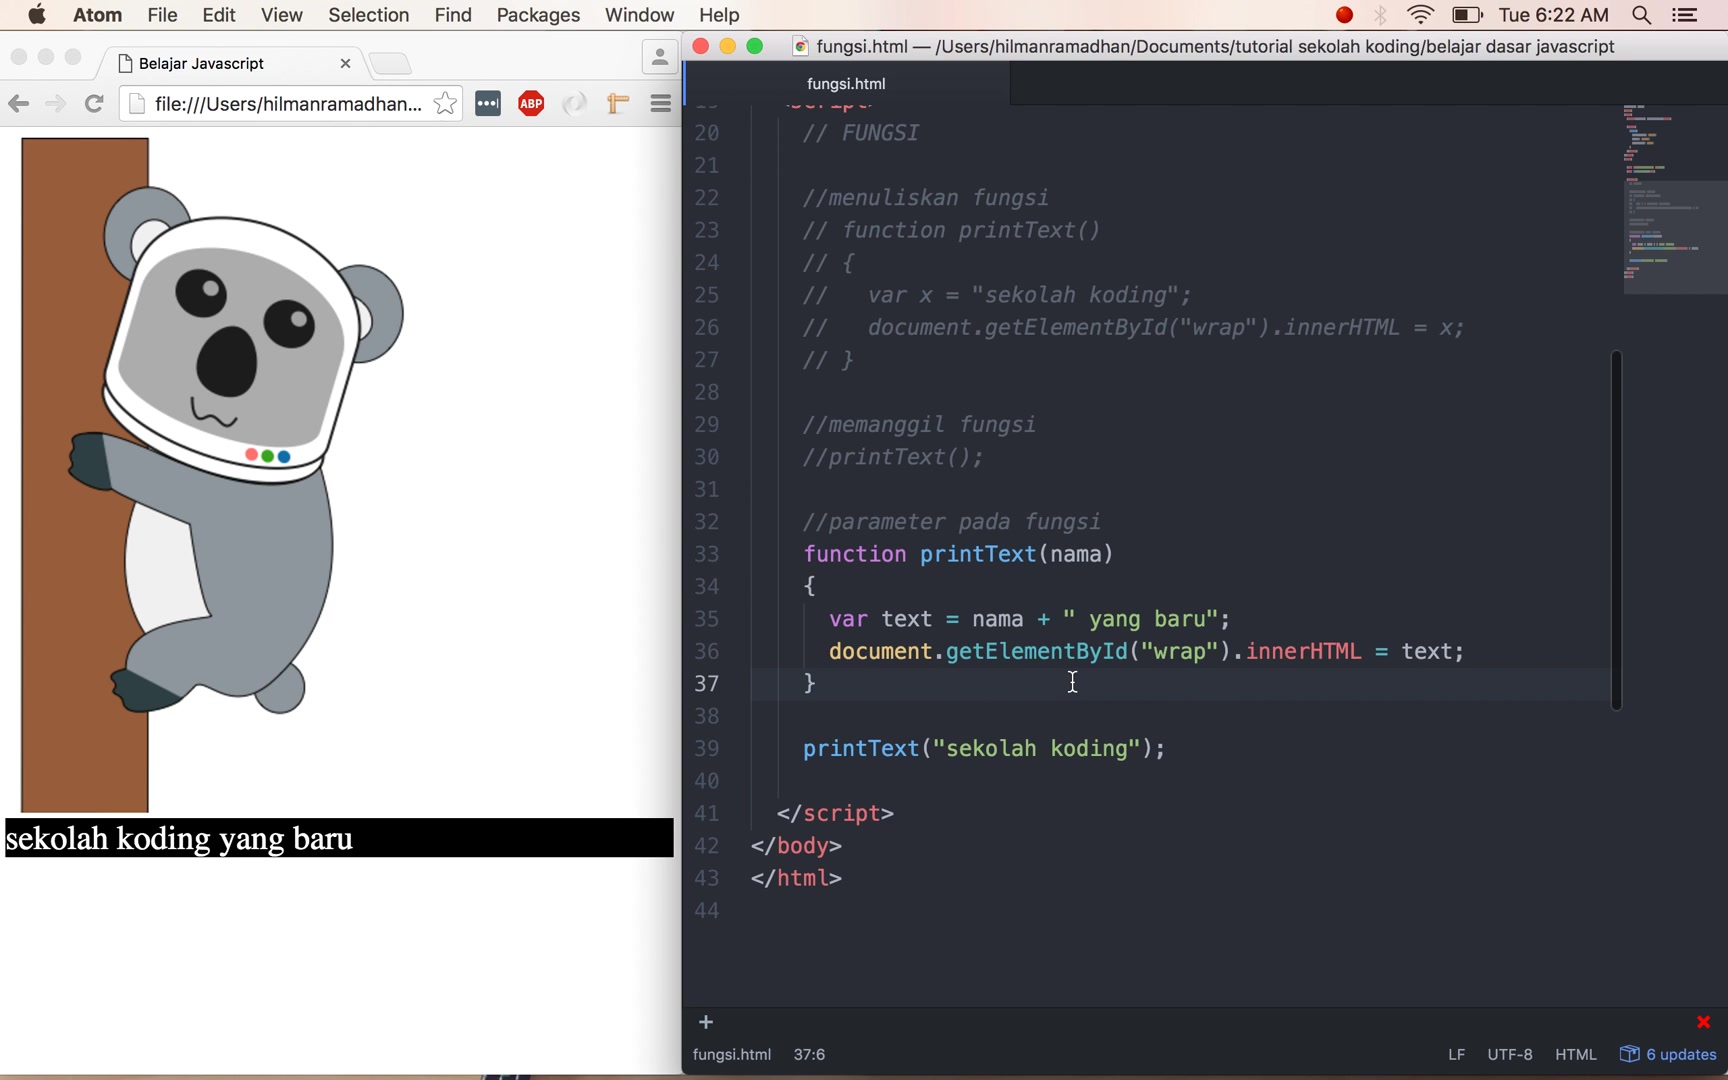Close the Belajar Javascript tab
The image size is (1728, 1080).
345,63
